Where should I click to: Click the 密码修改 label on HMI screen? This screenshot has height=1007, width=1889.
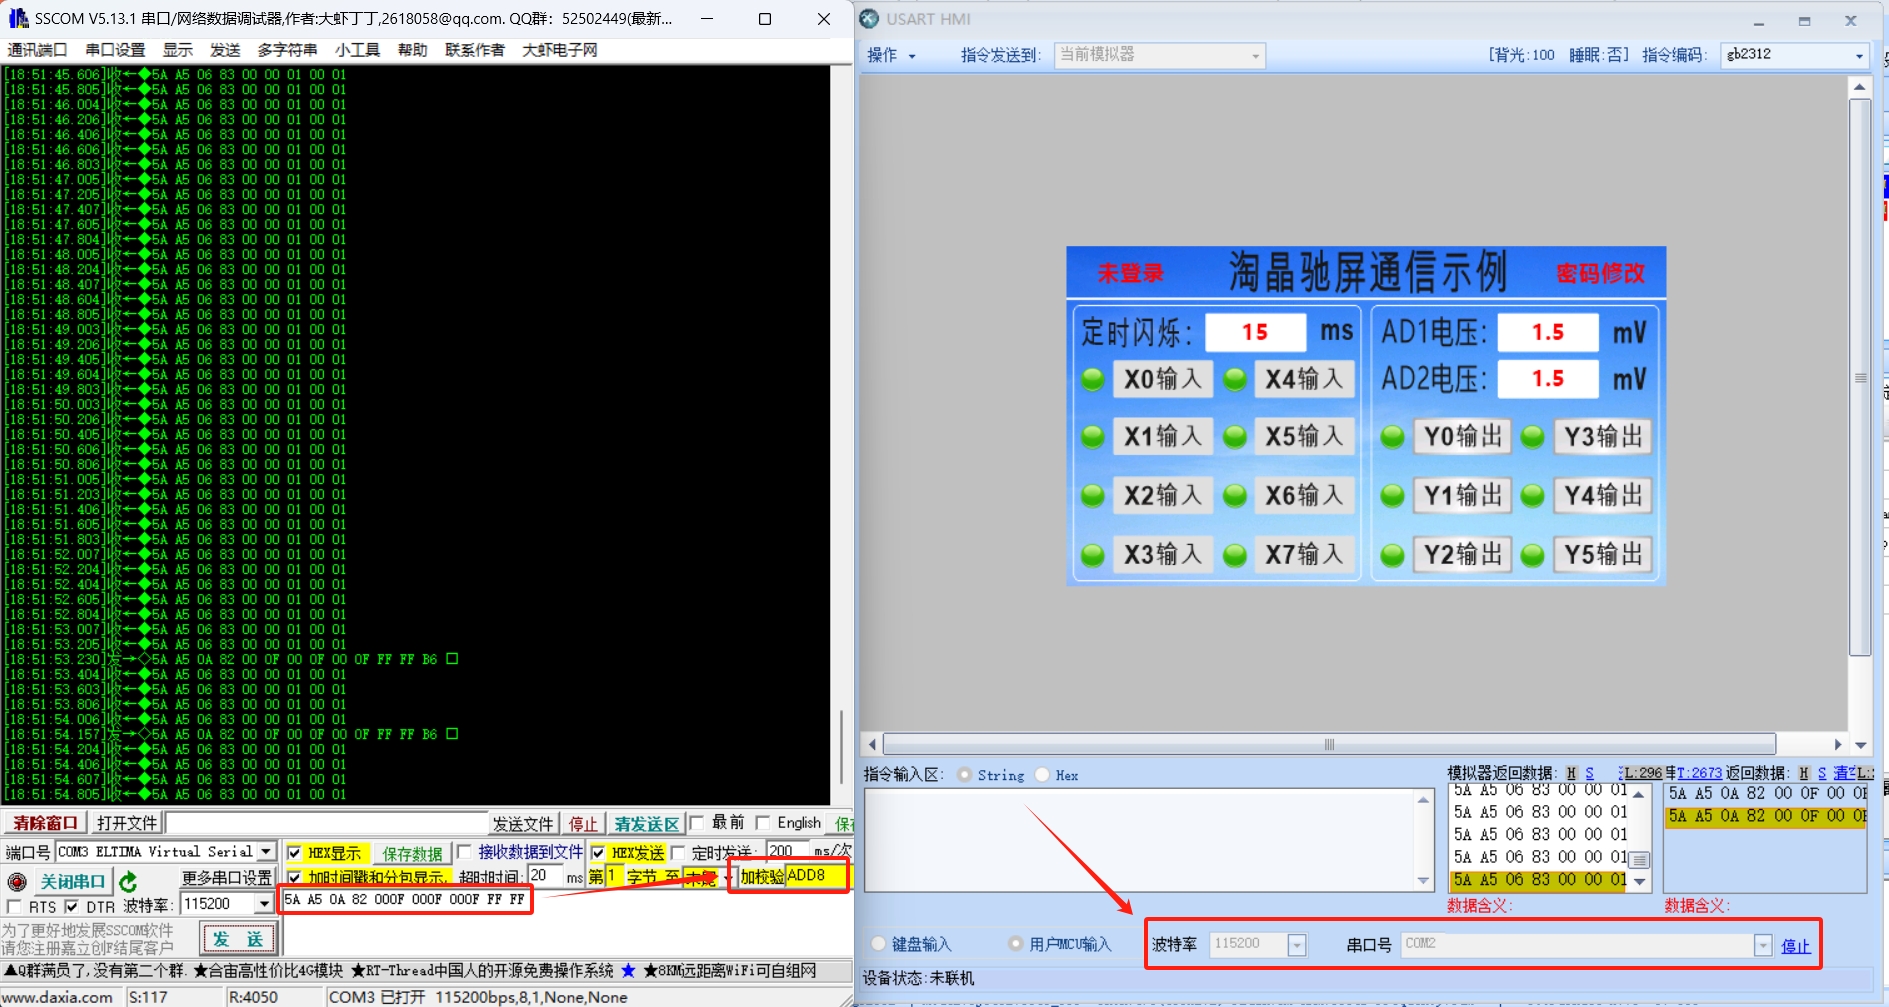click(x=1600, y=273)
